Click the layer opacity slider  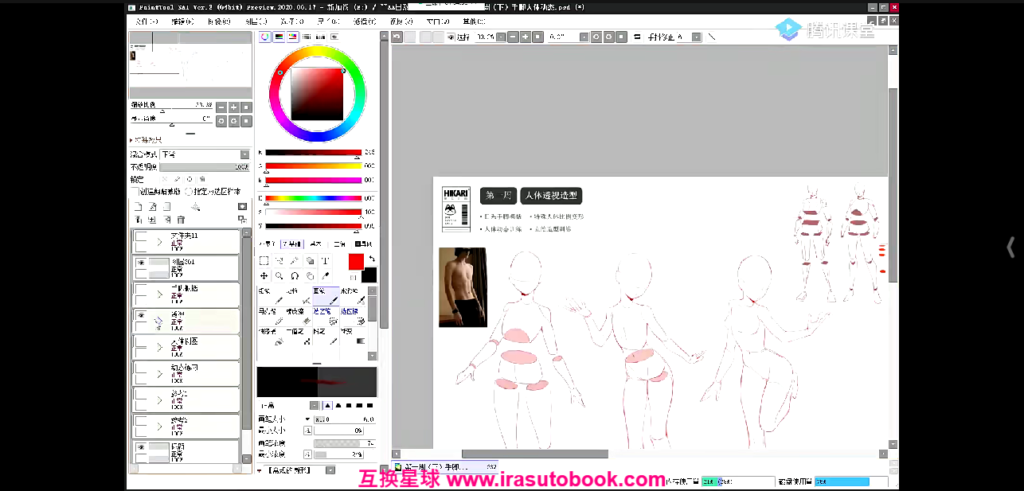(x=204, y=167)
